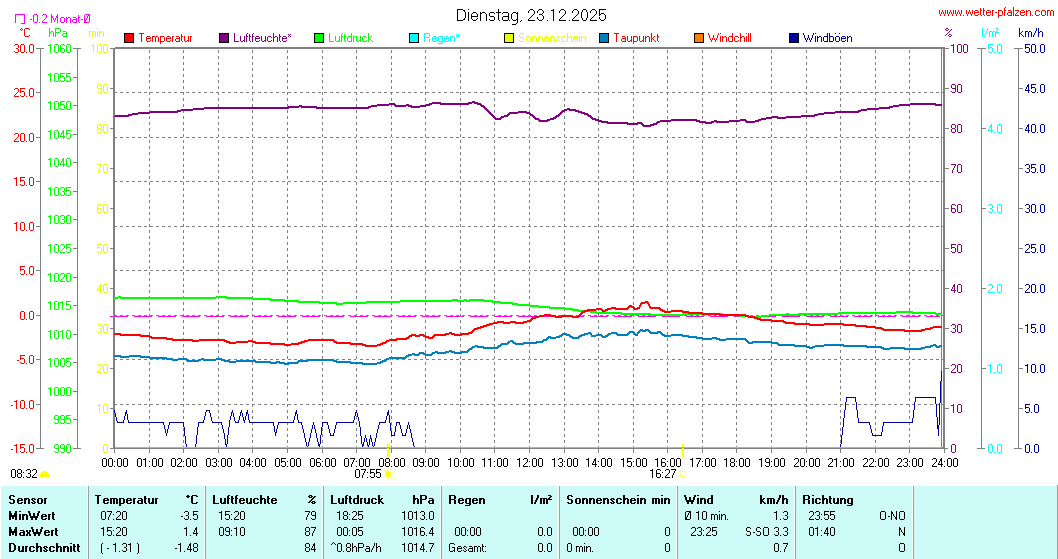This screenshot has height=559, width=1058.
Task: Click the Windböen legend label text
Action: click(x=827, y=38)
